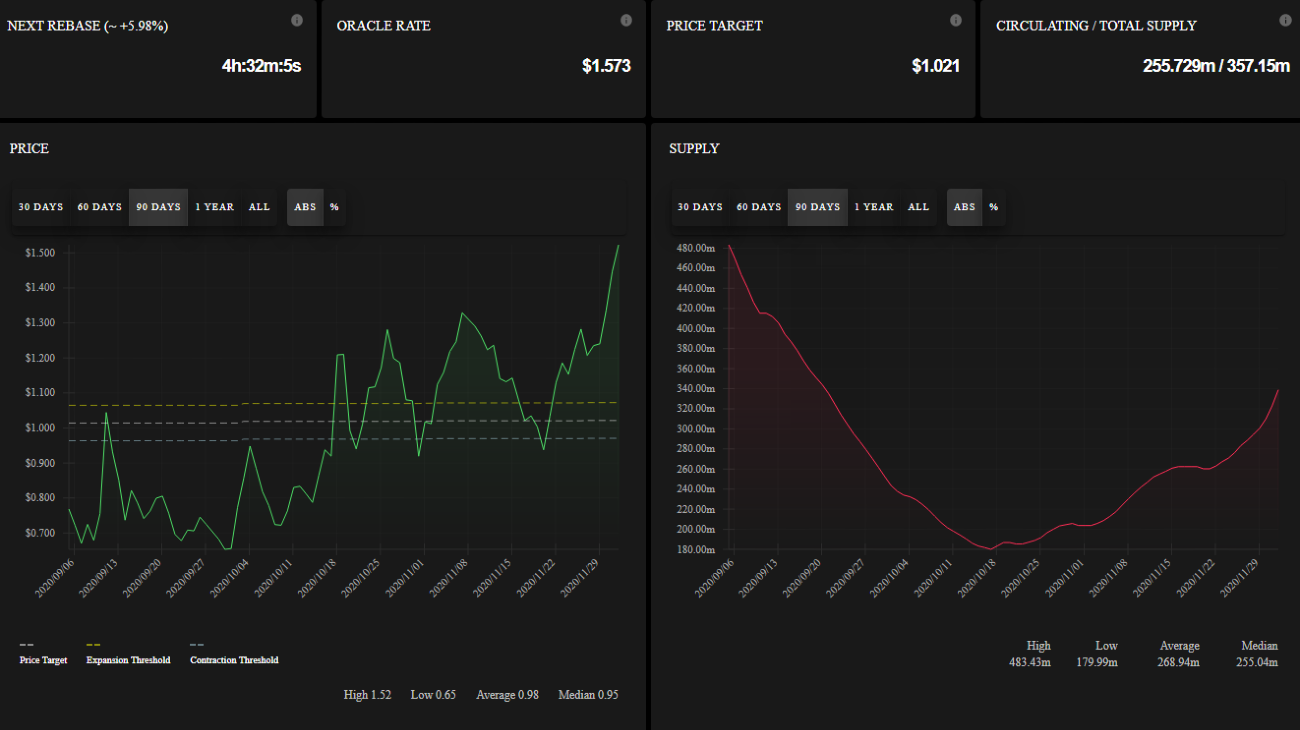Click the Contraction Threshold legend marker
Viewport: 1300px width, 730px height.
[197, 644]
